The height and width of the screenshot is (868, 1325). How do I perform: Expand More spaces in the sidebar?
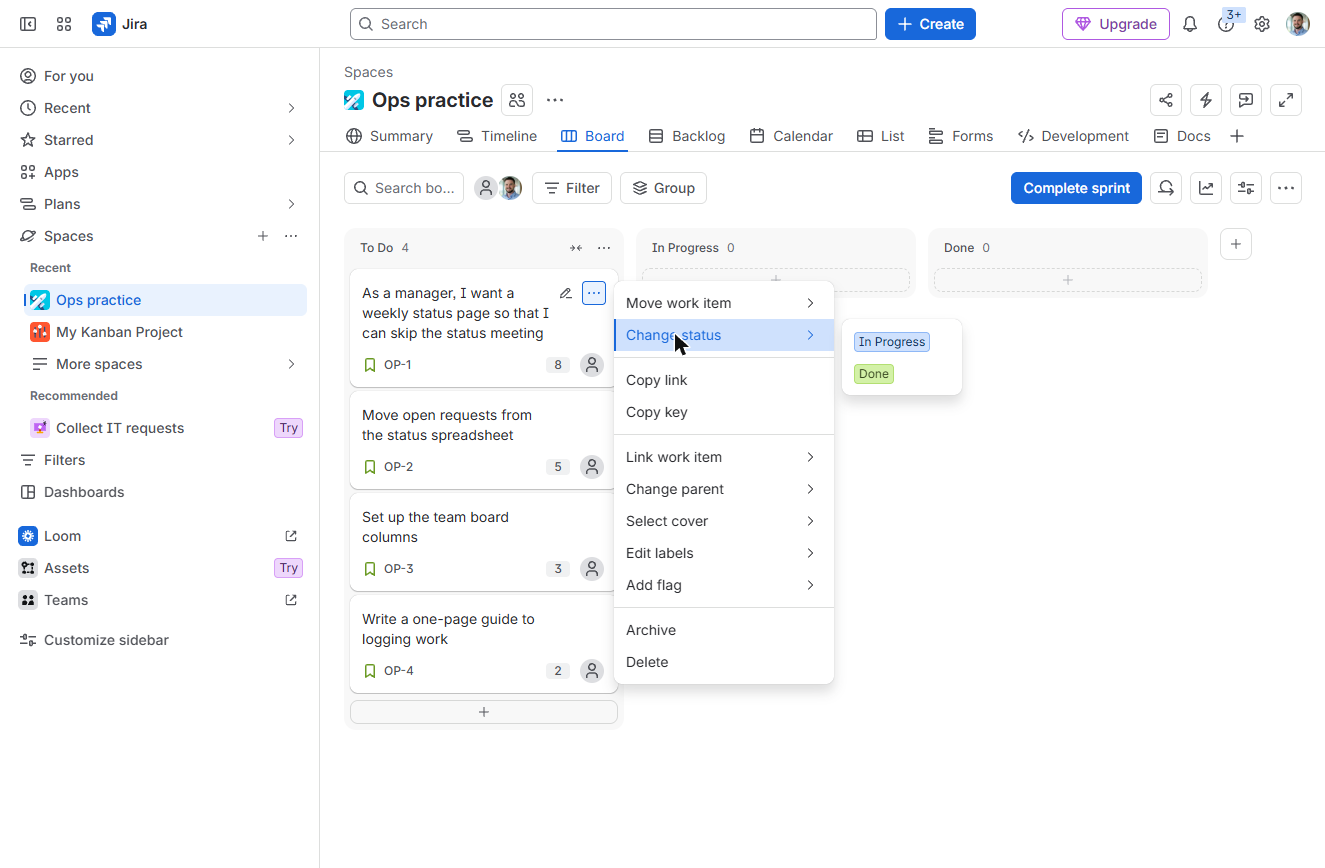[291, 364]
